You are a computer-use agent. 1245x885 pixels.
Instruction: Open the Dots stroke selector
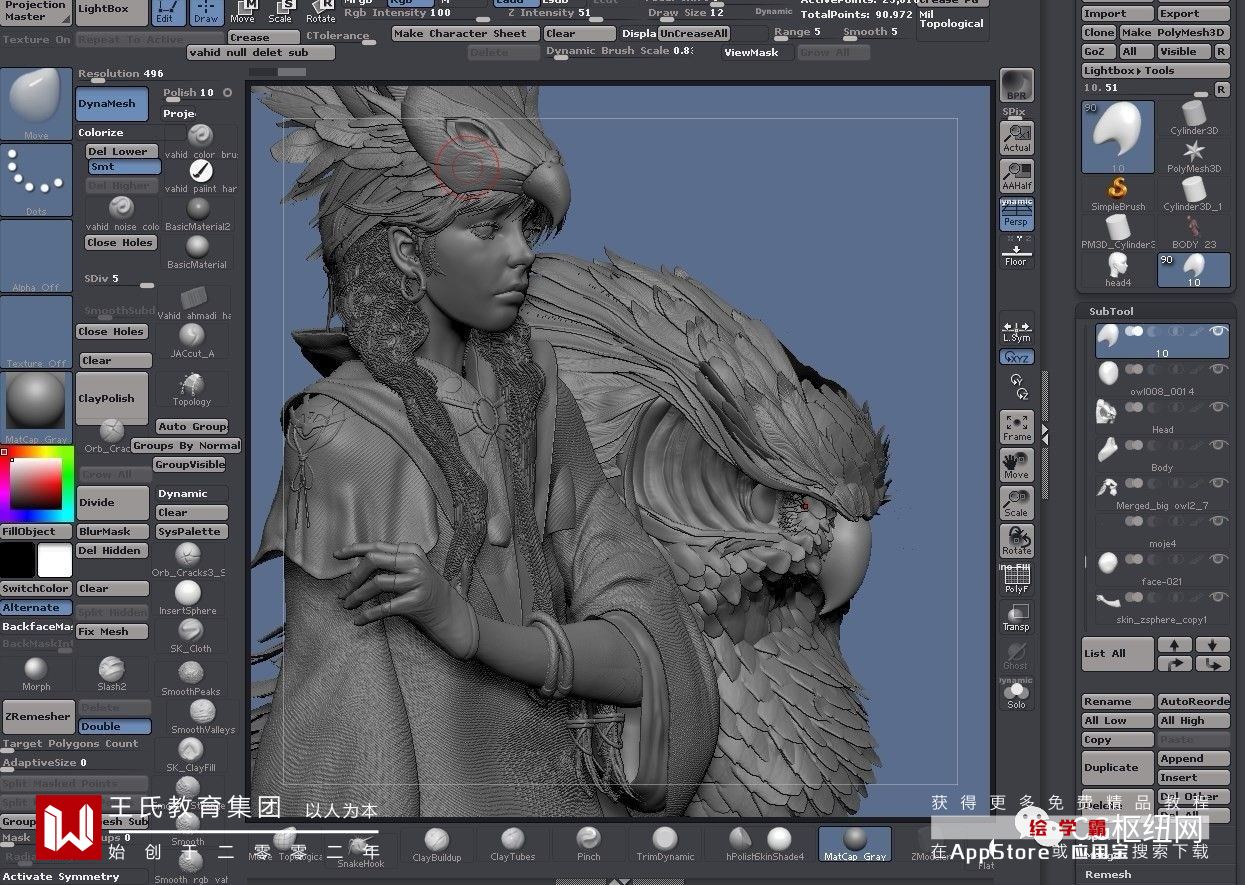(x=37, y=180)
